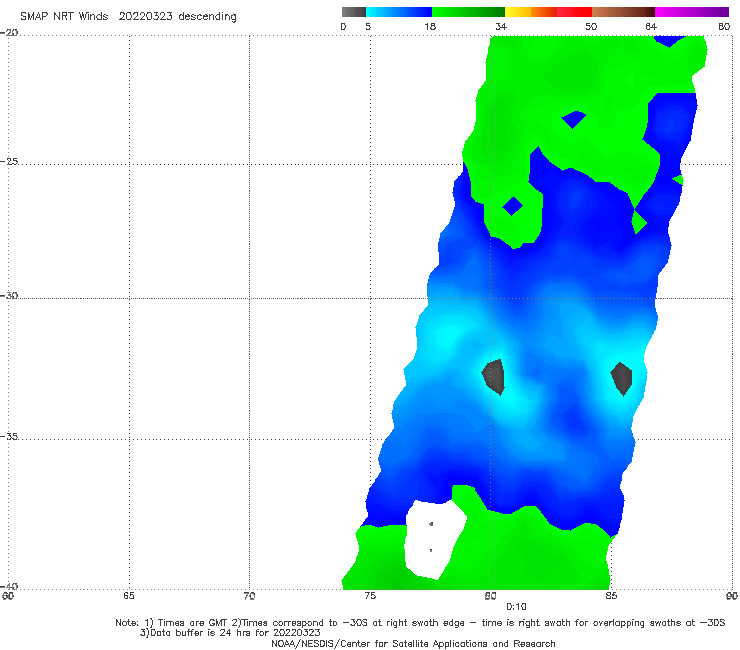Click the color bar label '50'
This screenshot has height=650, width=740.
591,26
